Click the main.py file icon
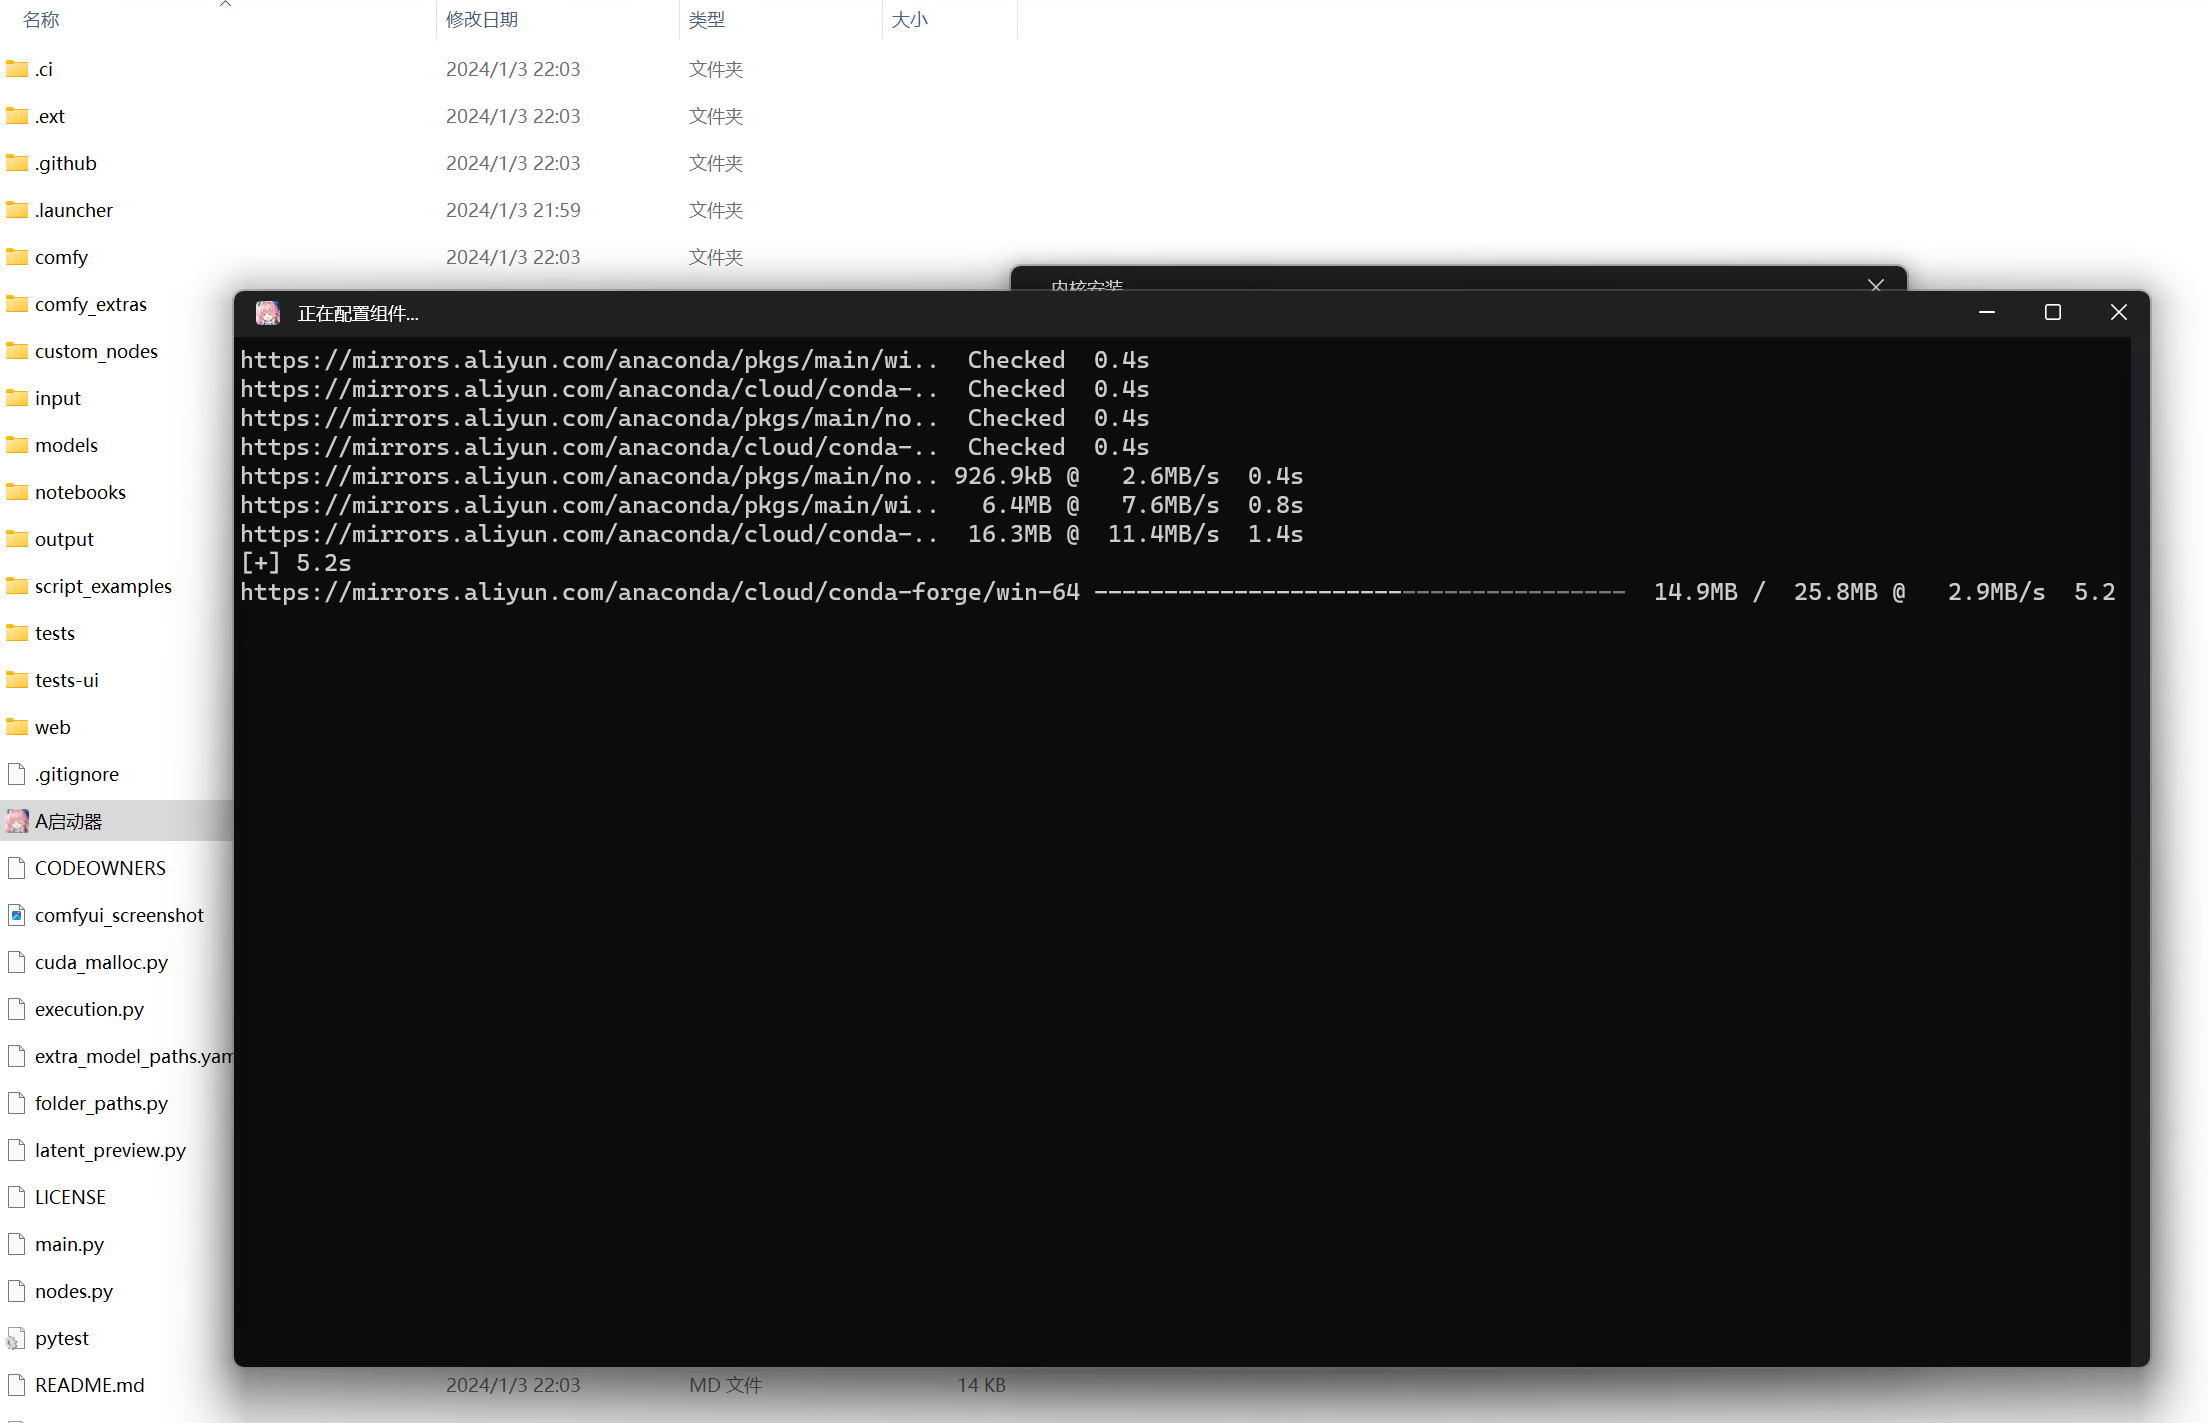Viewport: 2208px width, 1423px height. pyautogui.click(x=17, y=1244)
